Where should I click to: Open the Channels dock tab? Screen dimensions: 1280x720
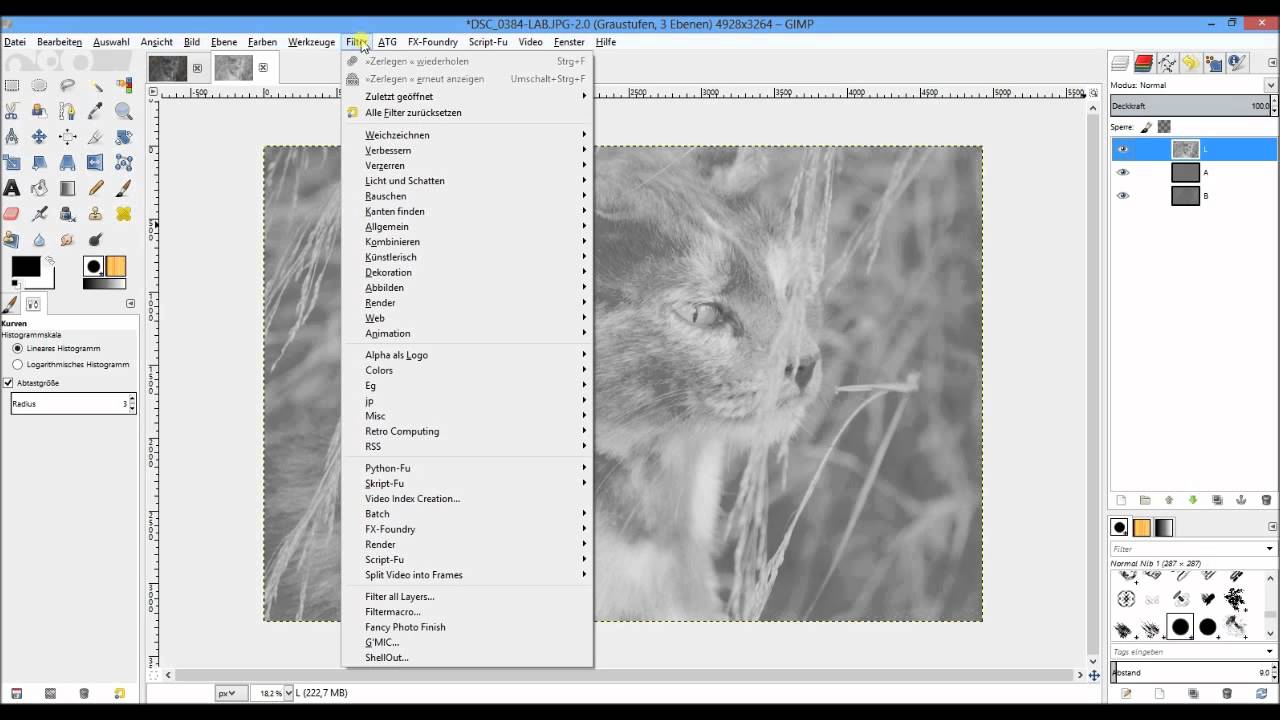[1143, 63]
